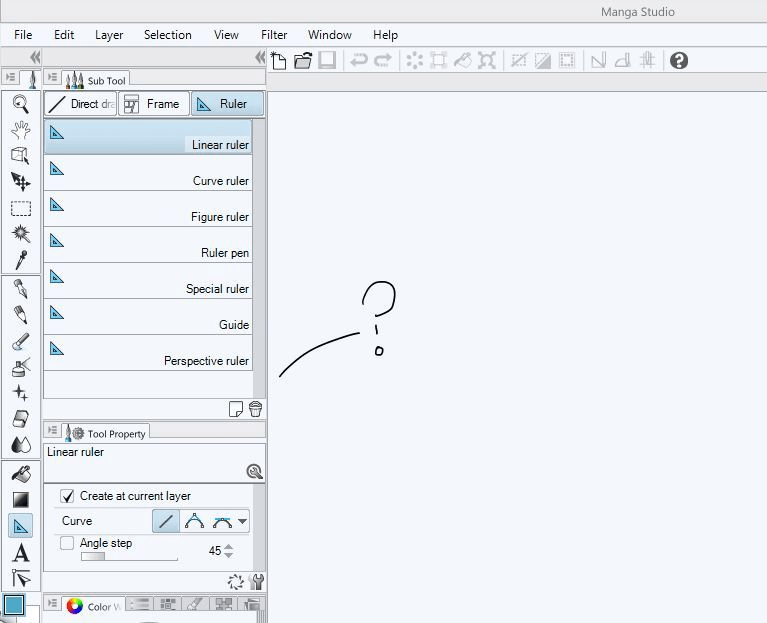Select the Move layer tool

(x=21, y=182)
